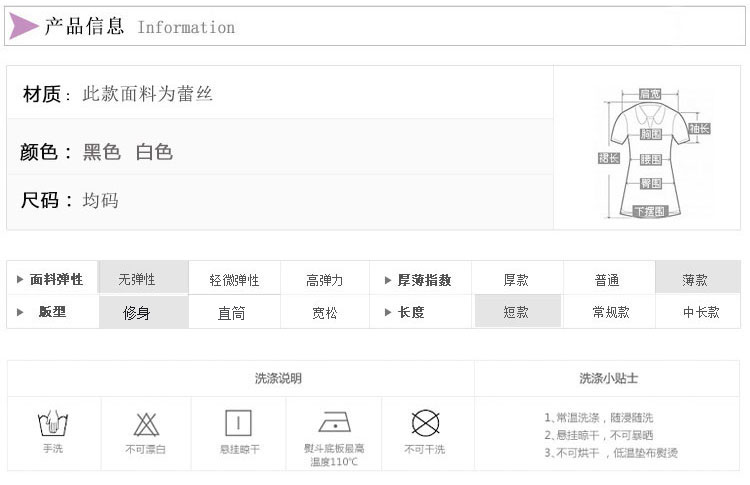750x485 pixels.
Task: Expand the 长度 row arrow
Action: (388, 312)
